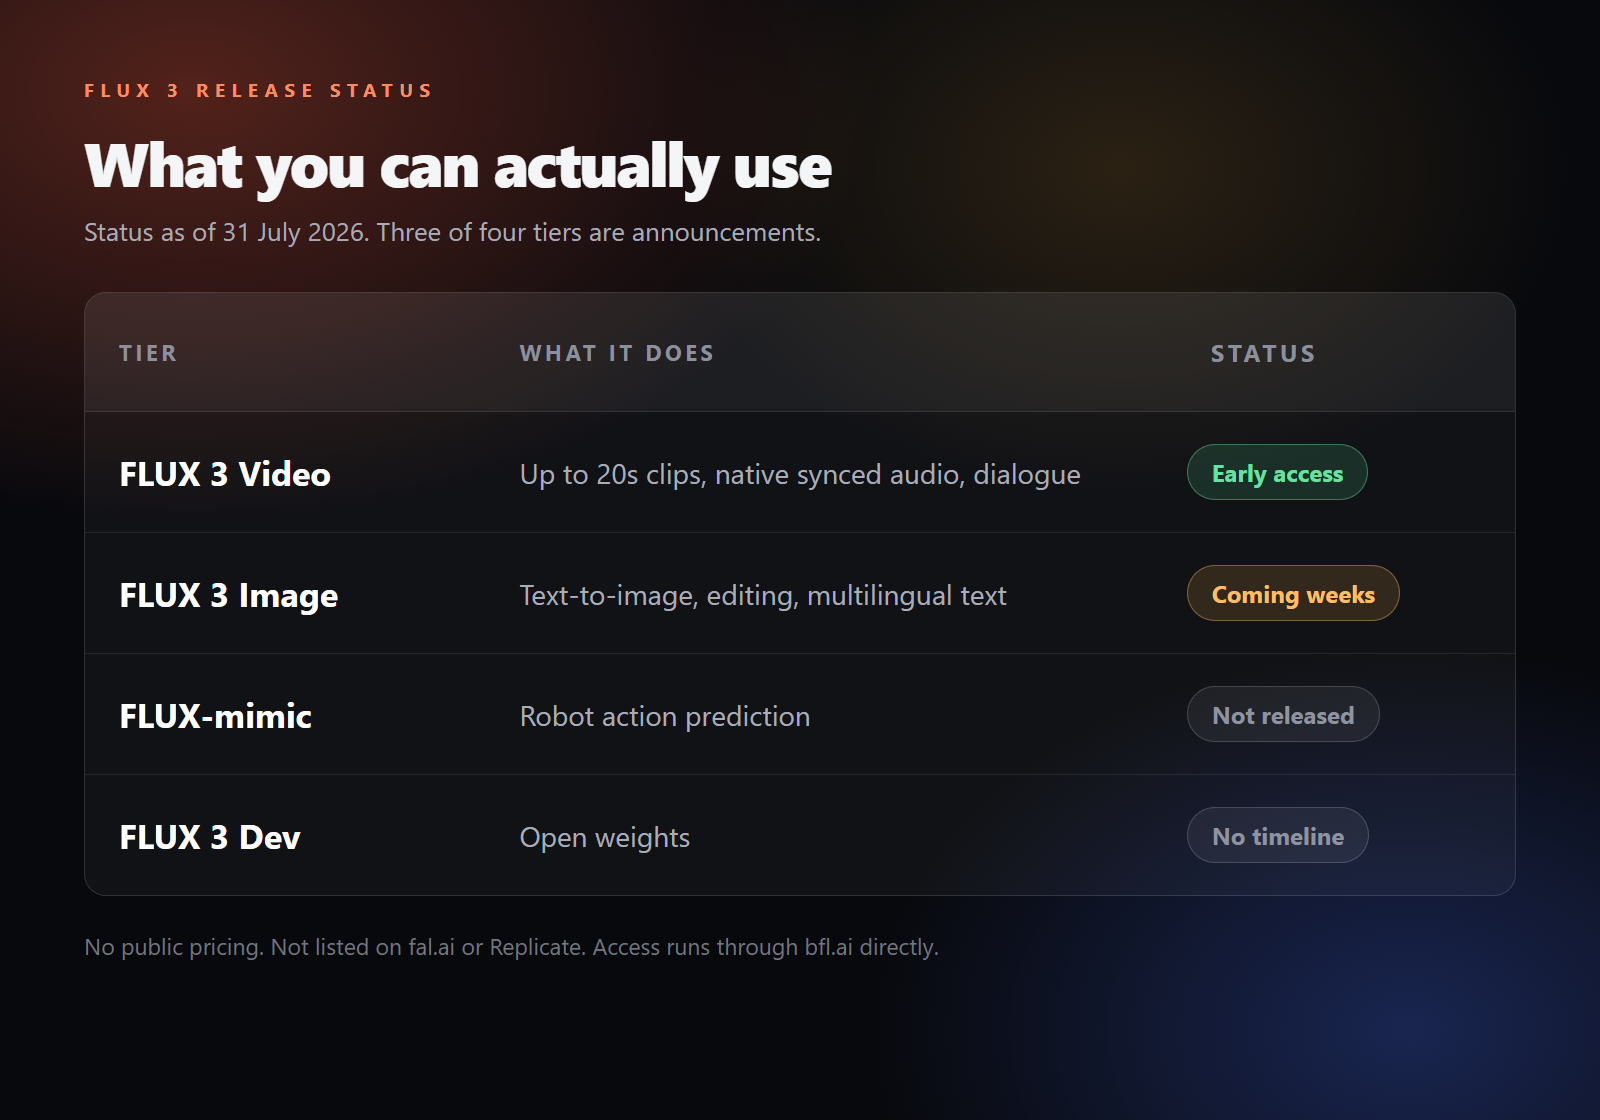Click the Status as of 31 July 2026 subtitle
The width and height of the screenshot is (1600, 1120).
pyautogui.click(x=452, y=233)
